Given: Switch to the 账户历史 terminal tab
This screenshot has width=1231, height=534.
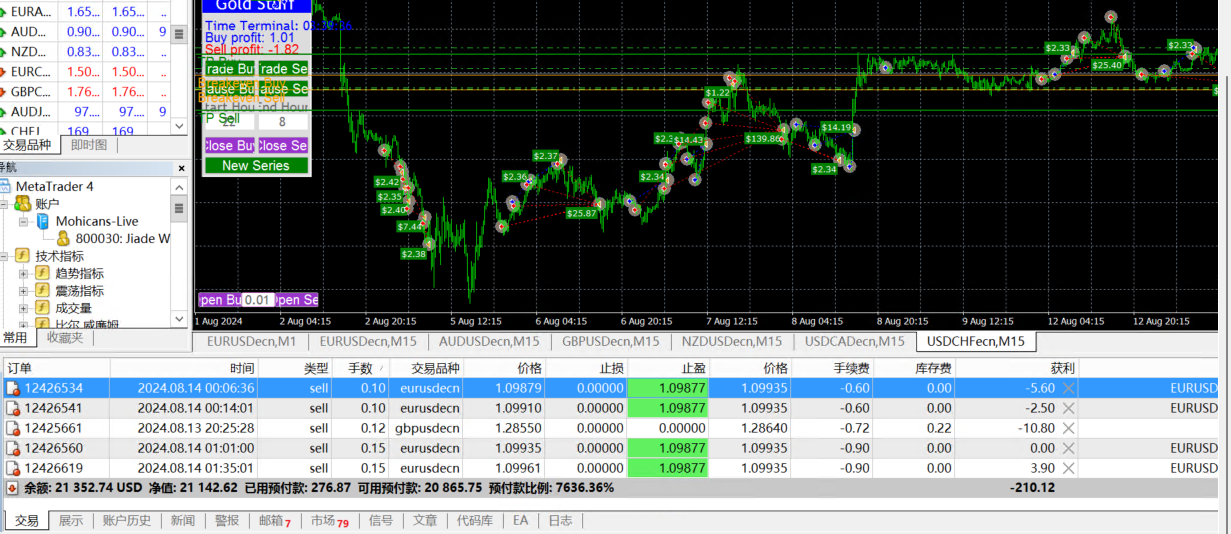Looking at the screenshot, I should (127, 521).
